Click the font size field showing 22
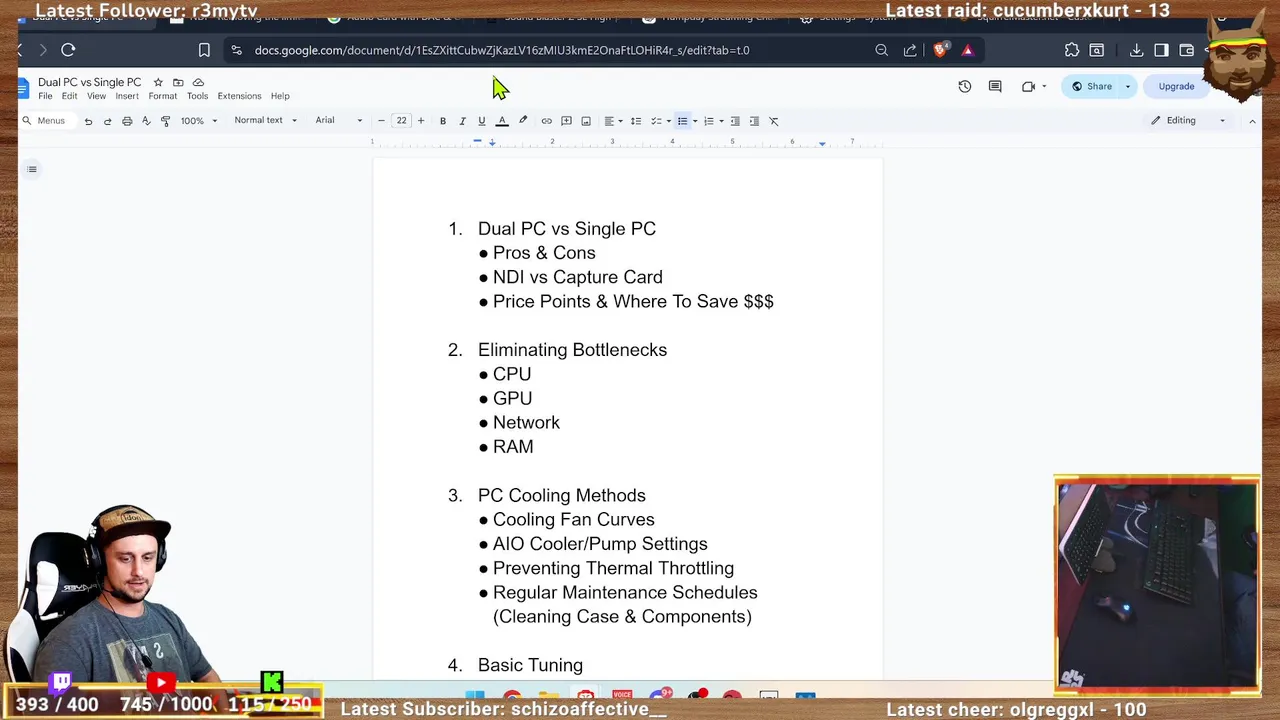 (401, 121)
